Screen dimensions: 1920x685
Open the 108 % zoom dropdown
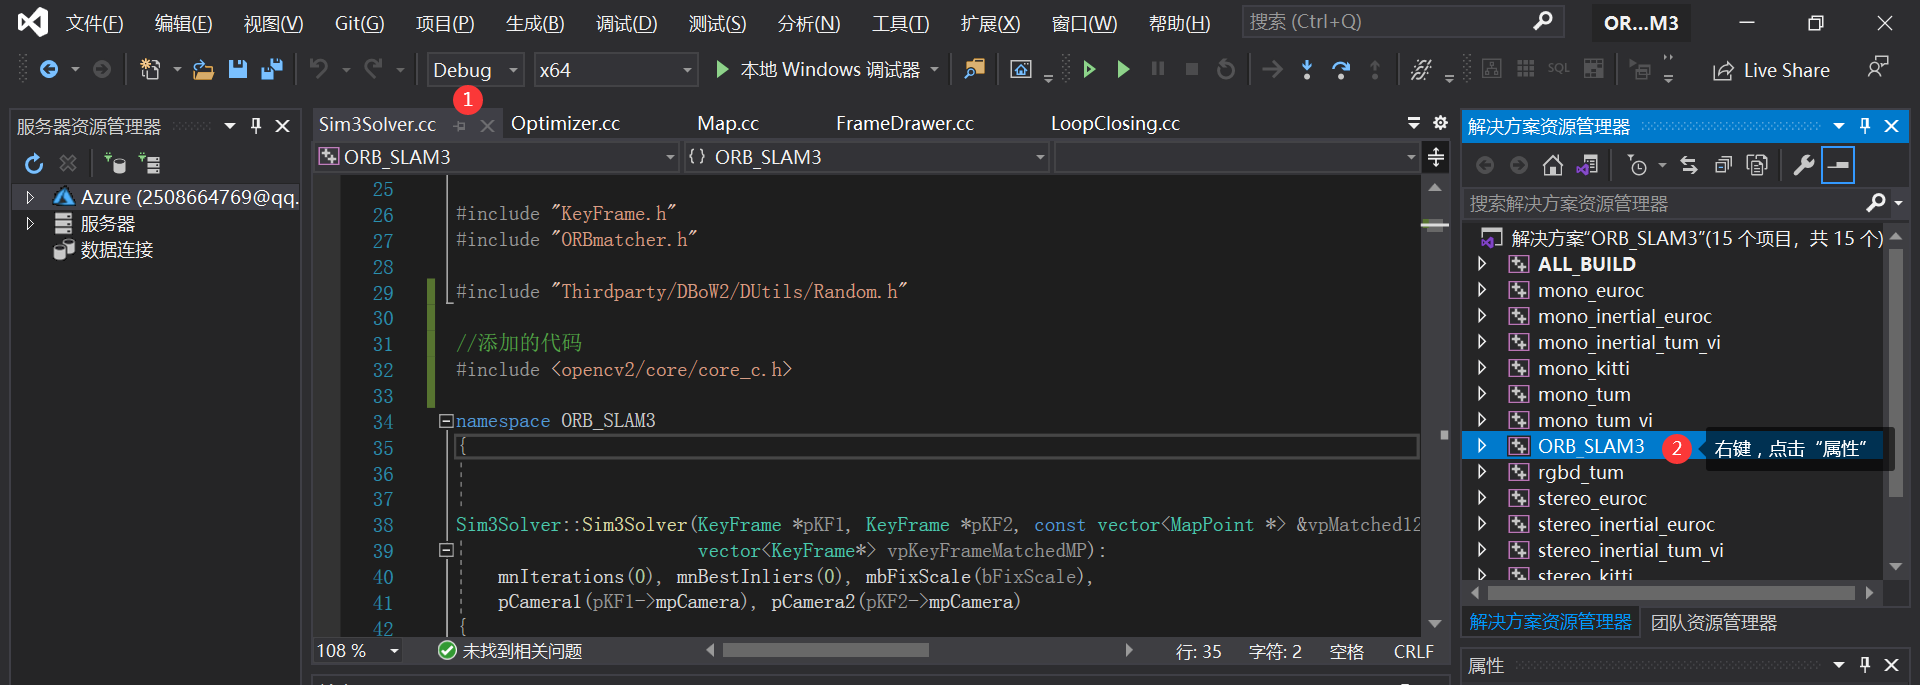(x=358, y=651)
